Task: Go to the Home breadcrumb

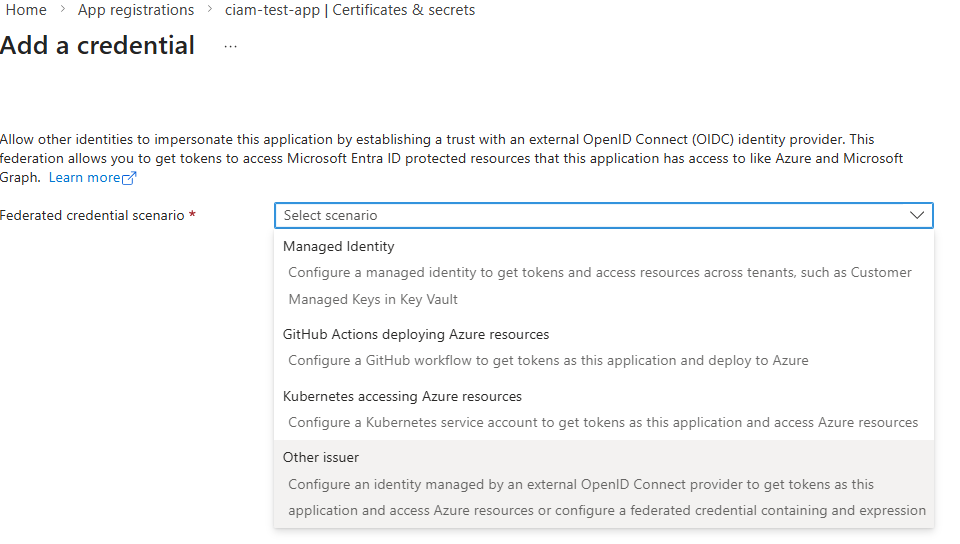Action: coord(26,10)
